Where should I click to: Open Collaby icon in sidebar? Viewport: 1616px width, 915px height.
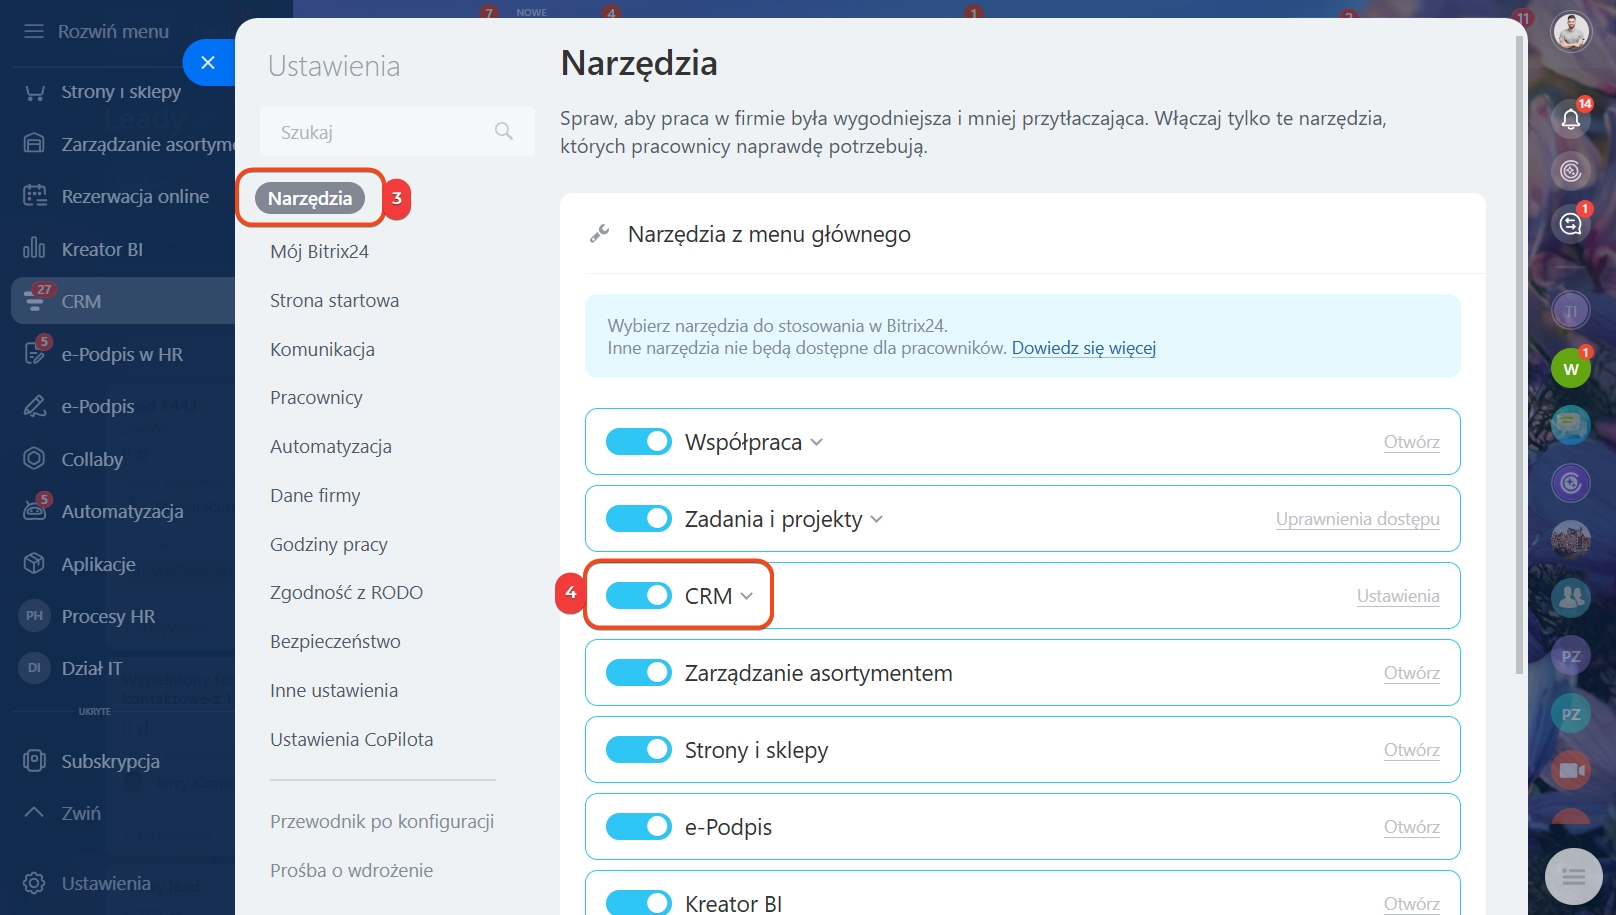click(34, 458)
